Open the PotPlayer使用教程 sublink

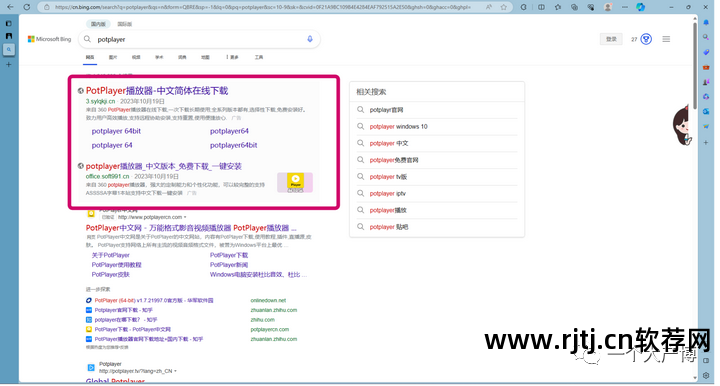point(117,265)
